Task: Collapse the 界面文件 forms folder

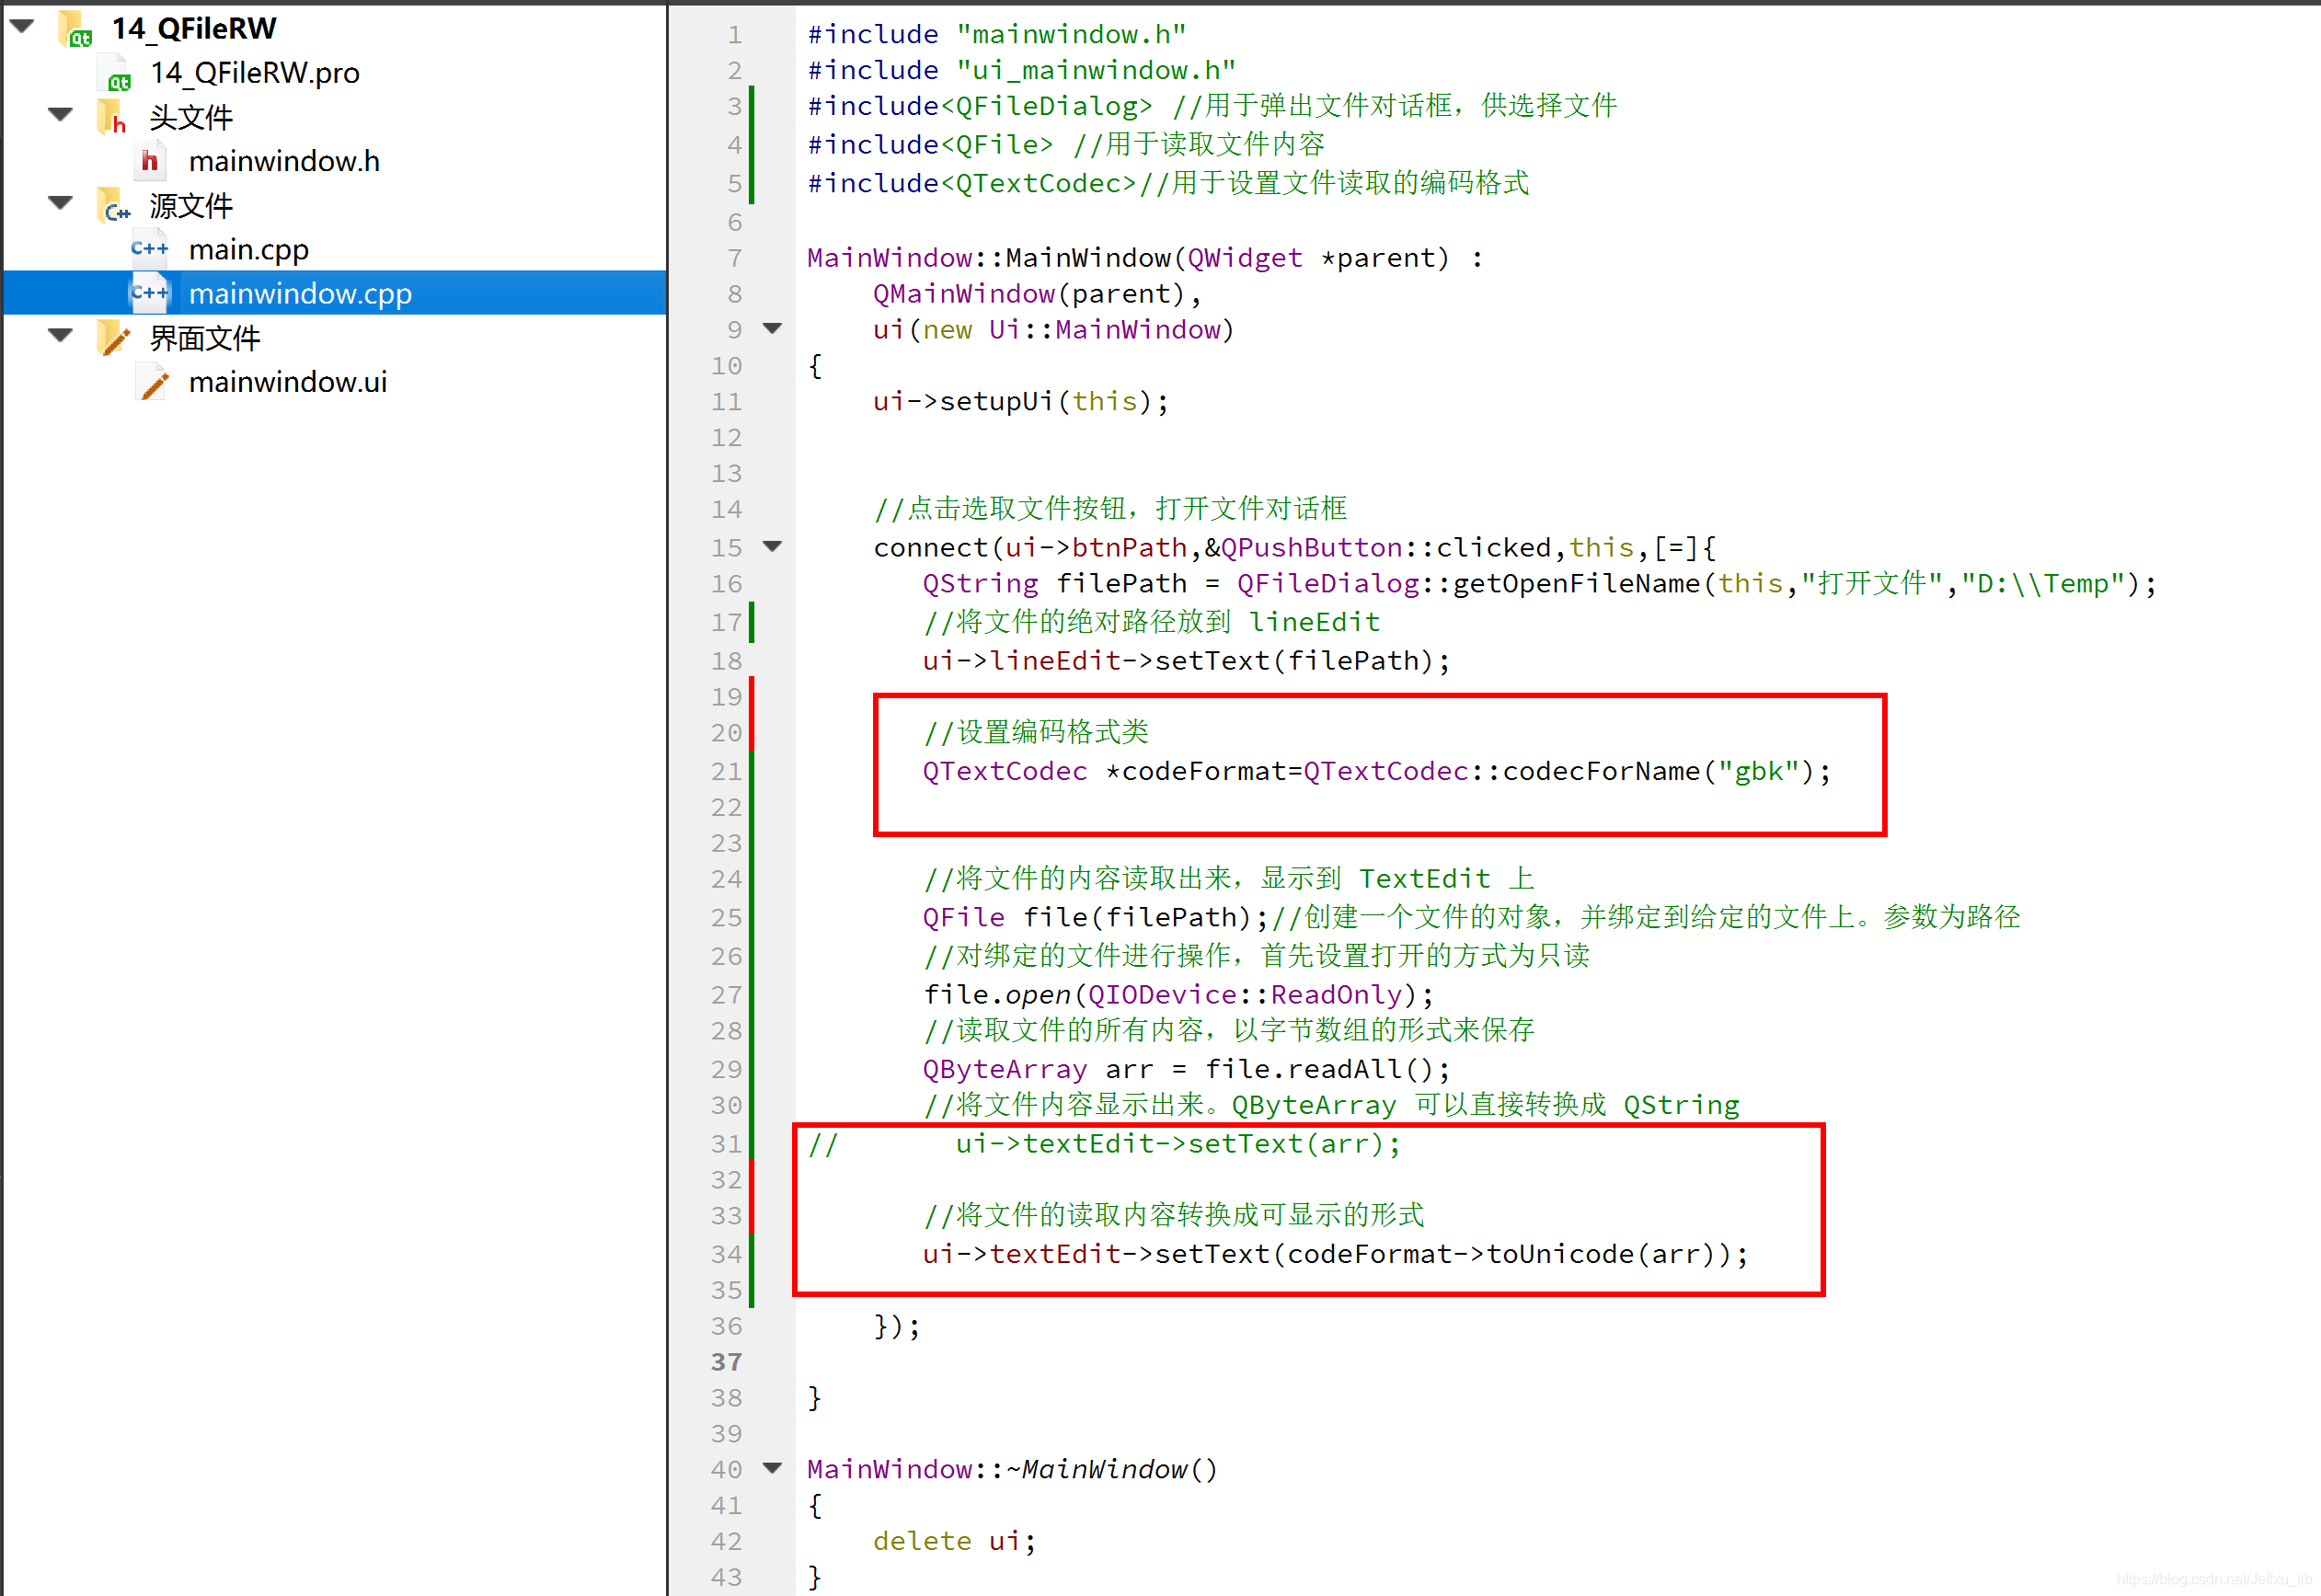Action: (x=61, y=335)
